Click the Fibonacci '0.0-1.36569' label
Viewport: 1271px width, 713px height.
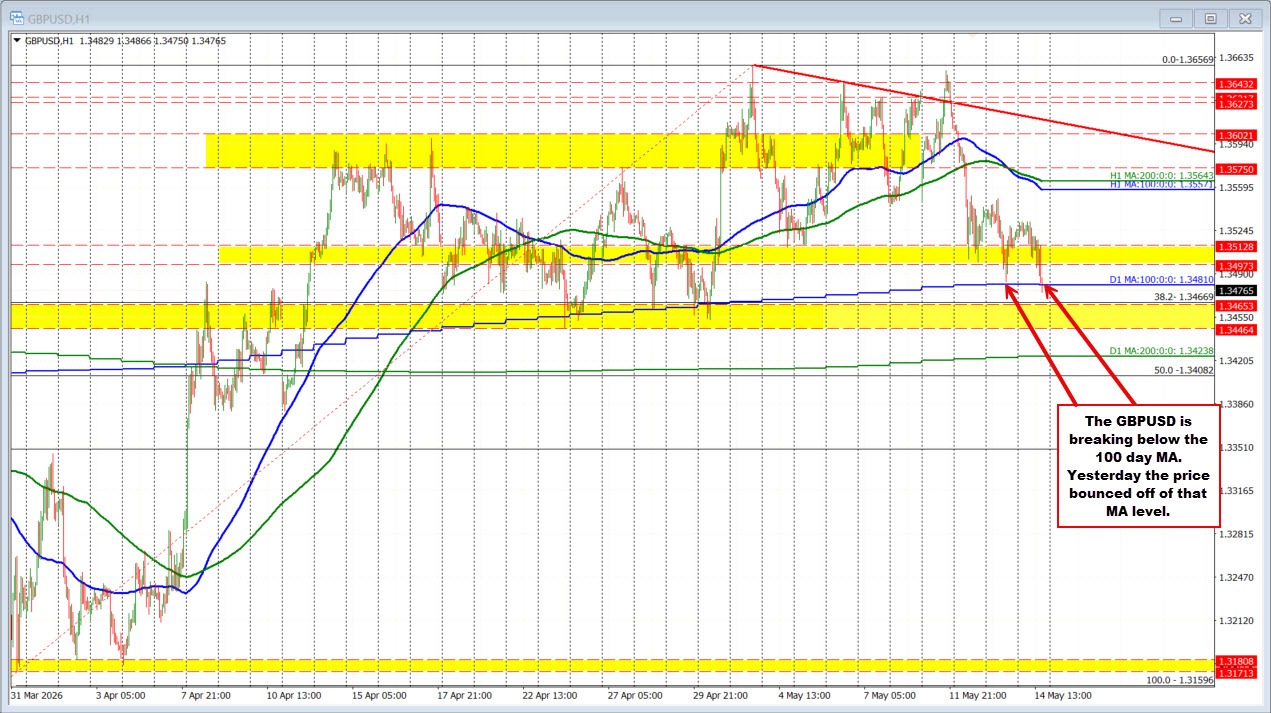(x=1186, y=59)
